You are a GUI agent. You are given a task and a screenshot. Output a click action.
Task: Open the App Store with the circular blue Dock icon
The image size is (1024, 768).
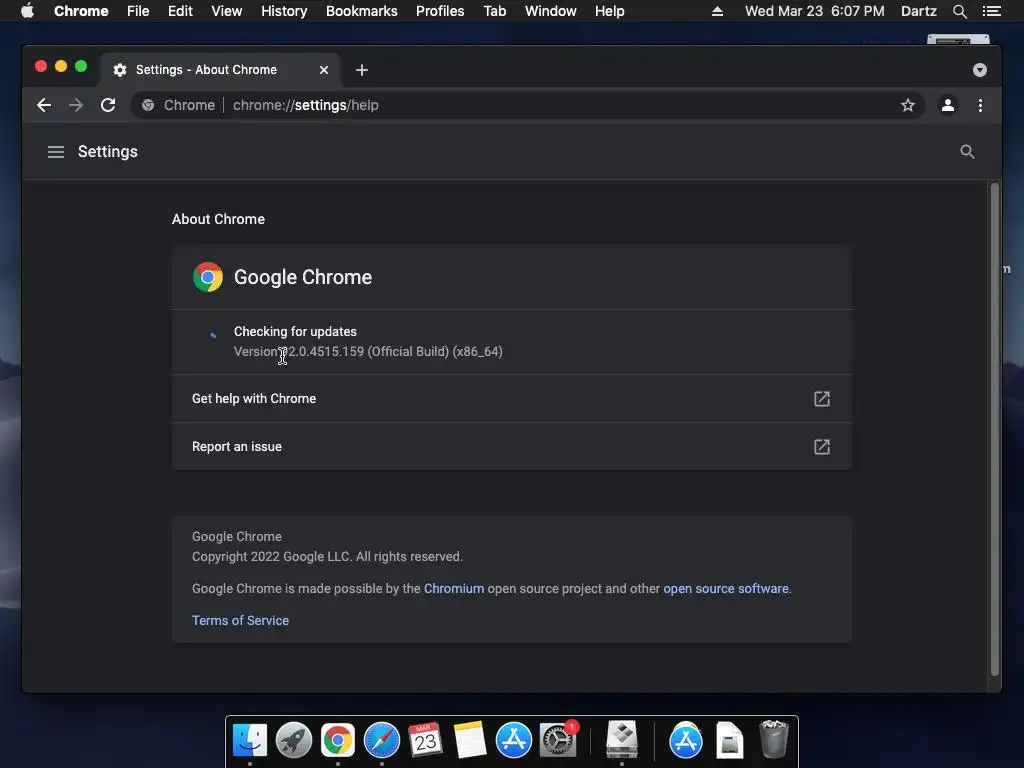tap(514, 740)
